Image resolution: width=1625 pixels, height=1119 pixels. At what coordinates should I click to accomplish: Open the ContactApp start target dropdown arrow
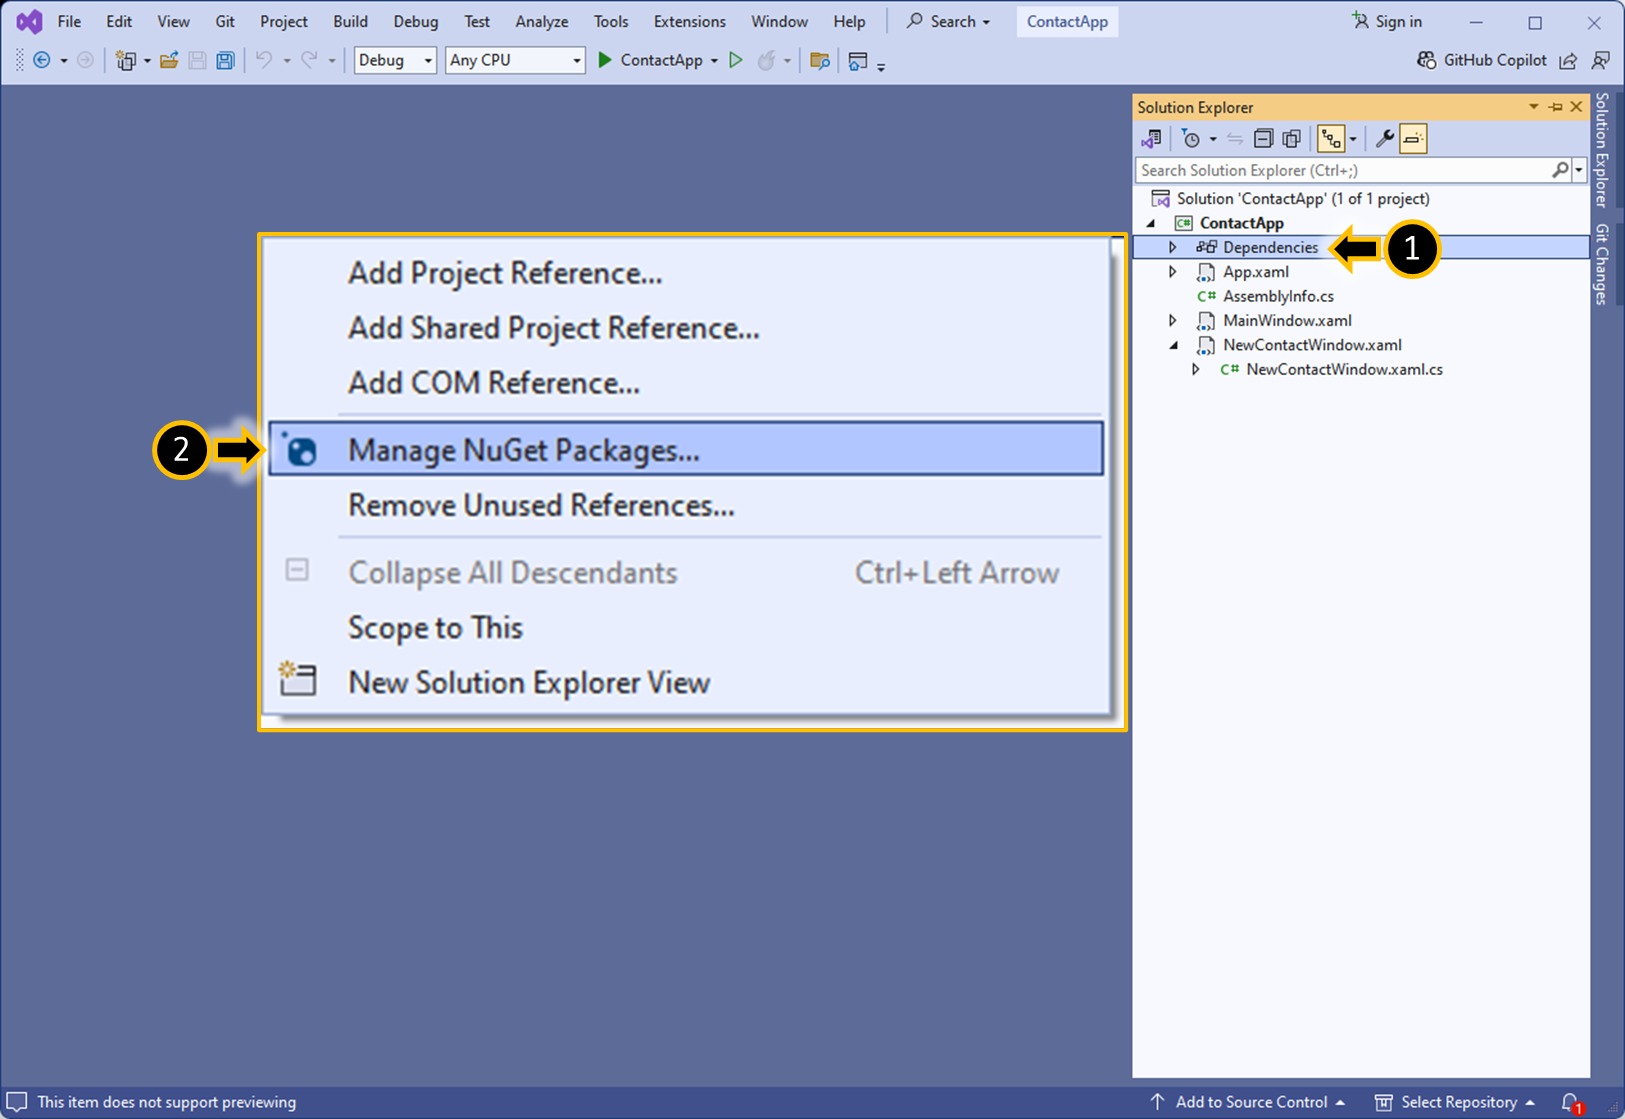(714, 61)
